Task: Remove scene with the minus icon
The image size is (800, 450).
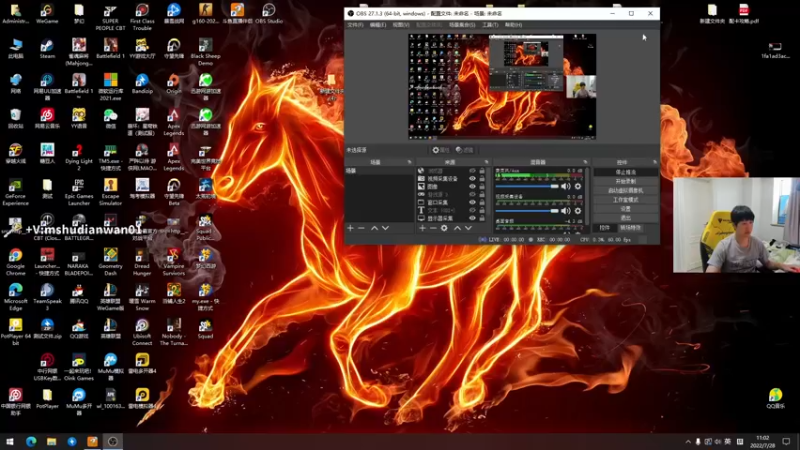Action: 361,228
